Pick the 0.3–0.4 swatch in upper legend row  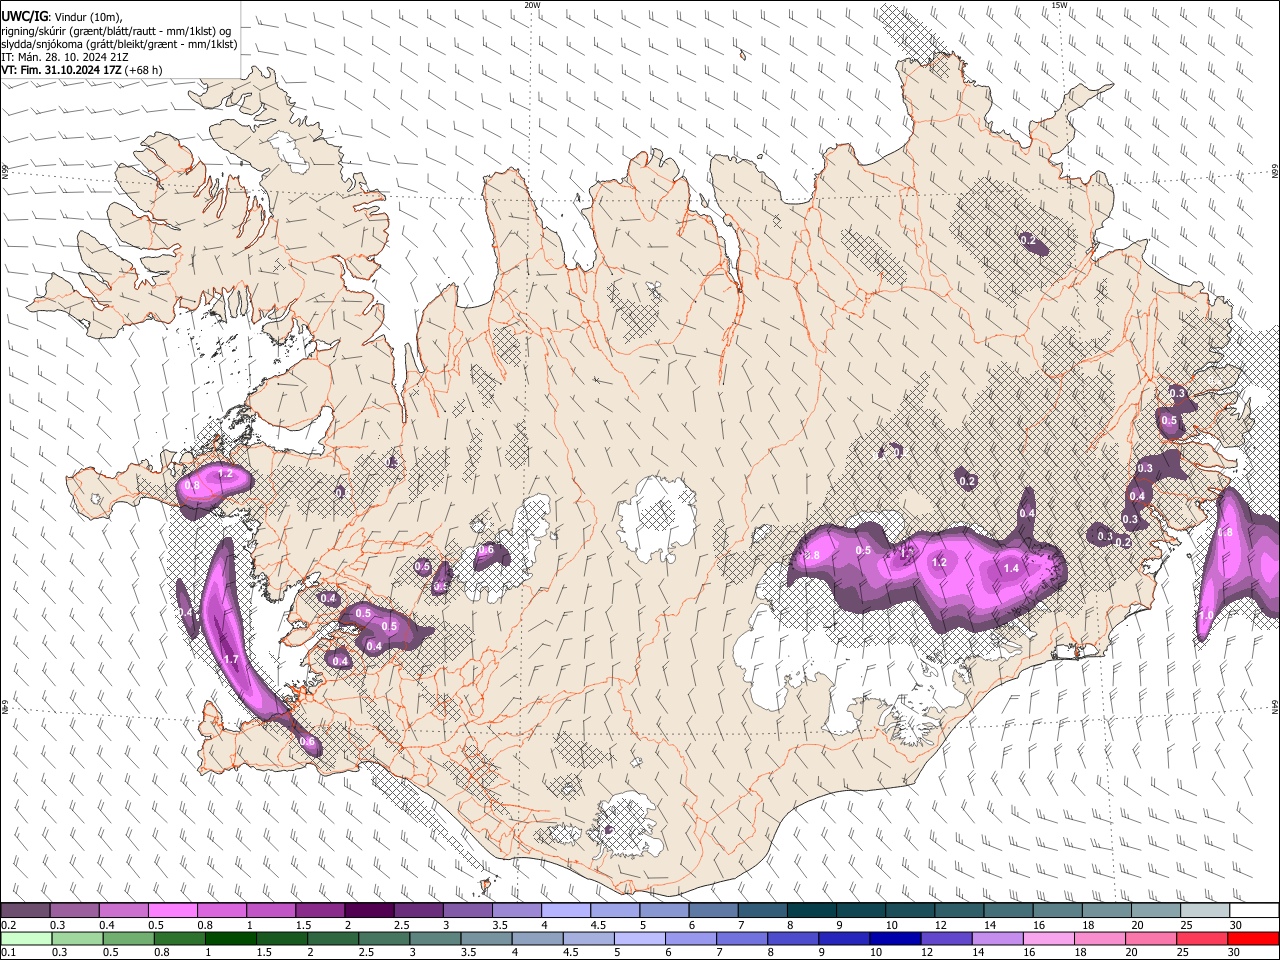pos(74,911)
